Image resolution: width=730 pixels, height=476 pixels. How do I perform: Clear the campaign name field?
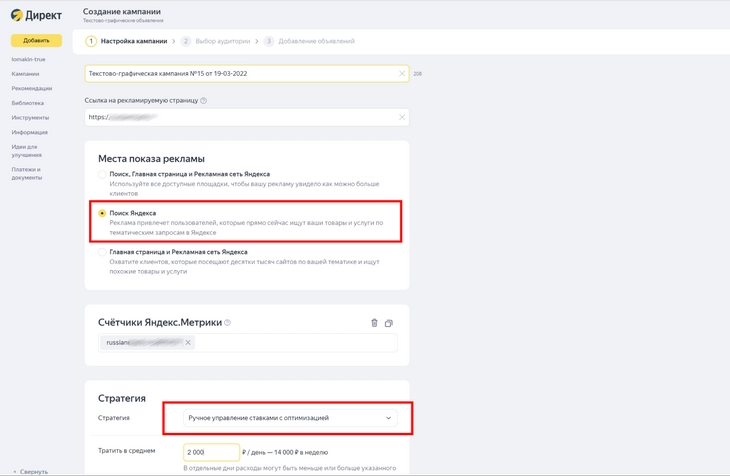coord(402,74)
